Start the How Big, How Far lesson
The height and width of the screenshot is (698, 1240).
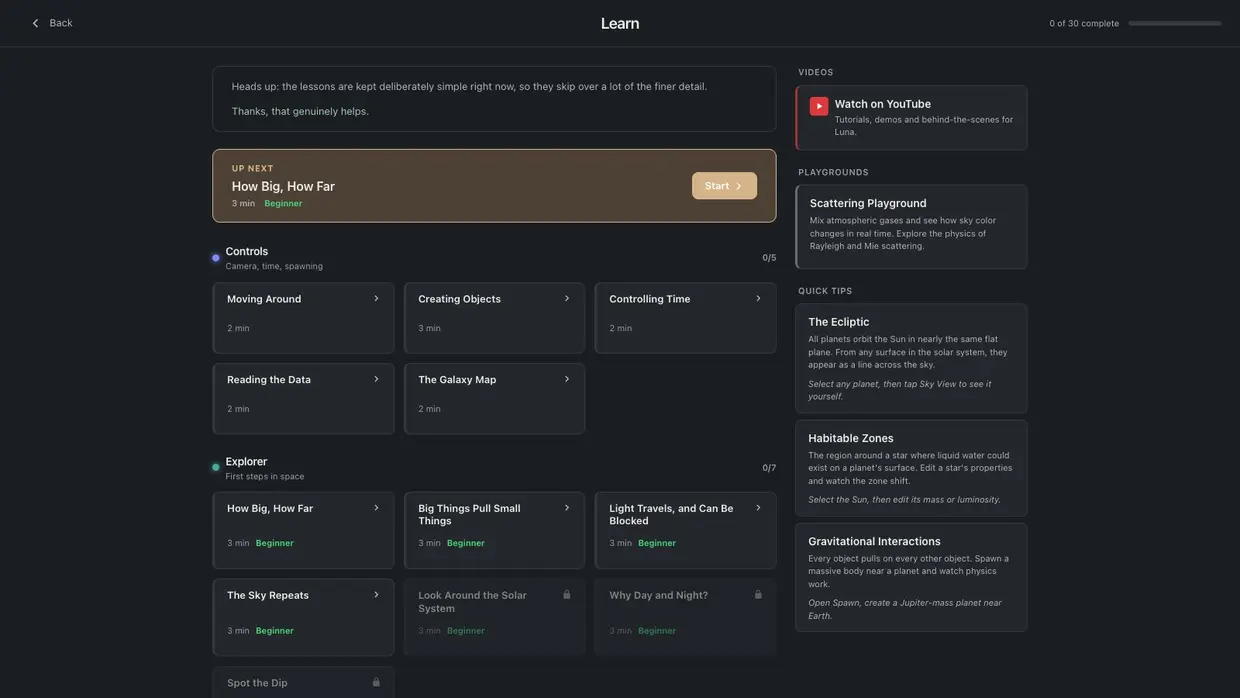(724, 186)
